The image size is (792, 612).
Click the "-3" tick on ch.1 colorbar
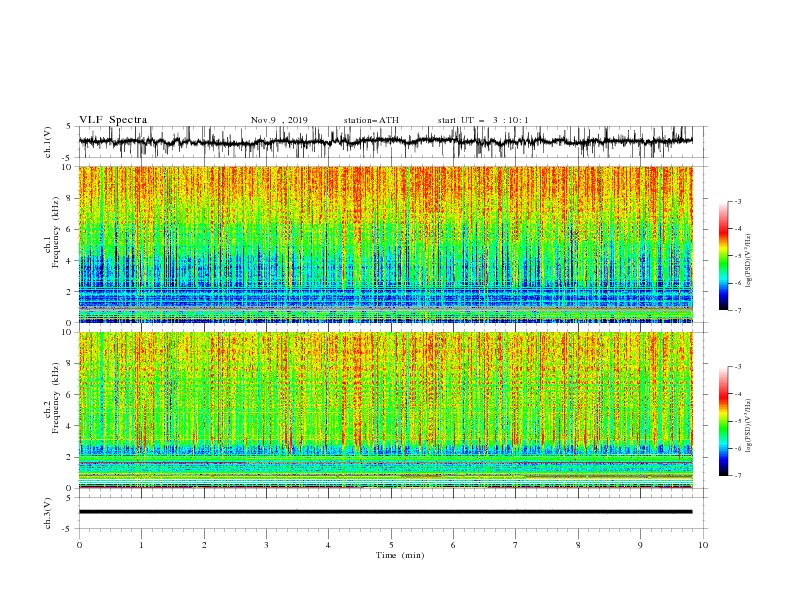click(x=737, y=201)
